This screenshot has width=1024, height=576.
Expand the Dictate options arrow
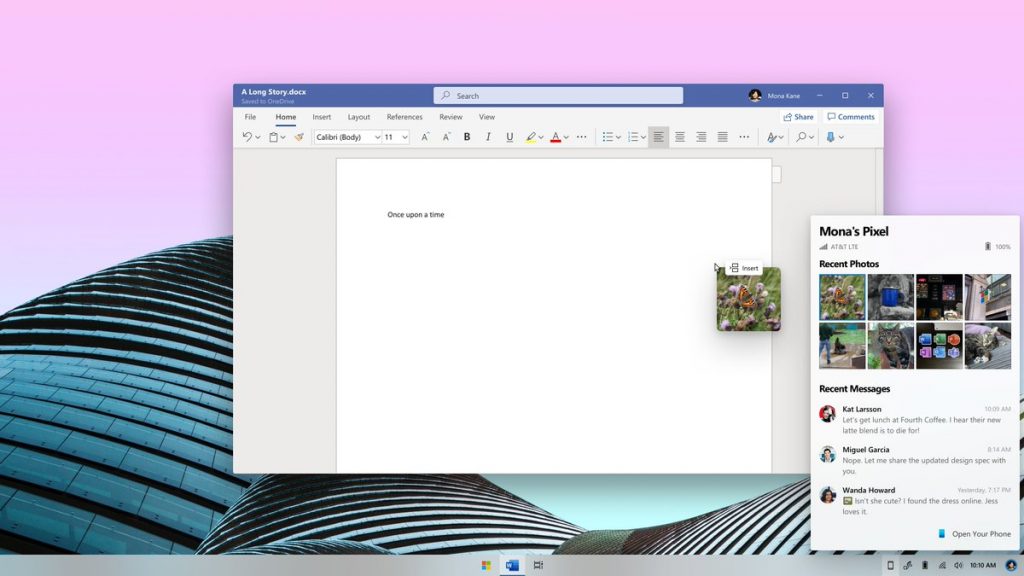click(x=841, y=137)
